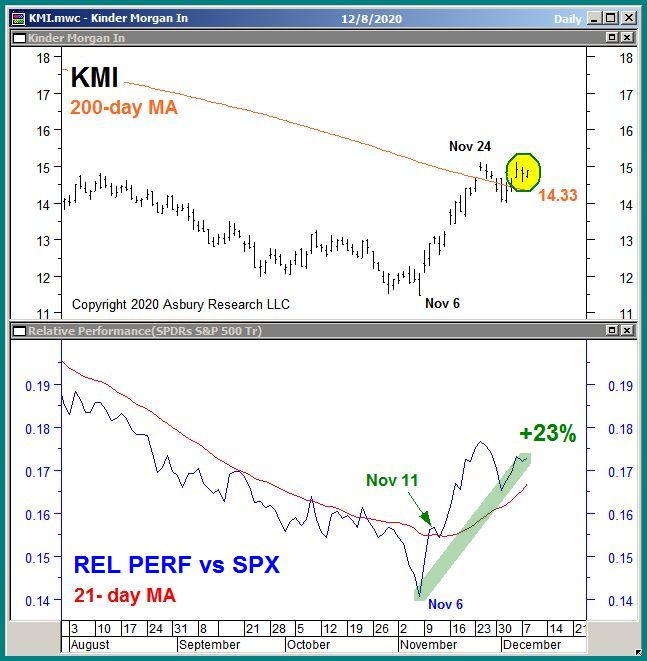Image resolution: width=647 pixels, height=661 pixels.
Task: Click the +23% annotation on relative performance chart
Action: (547, 434)
